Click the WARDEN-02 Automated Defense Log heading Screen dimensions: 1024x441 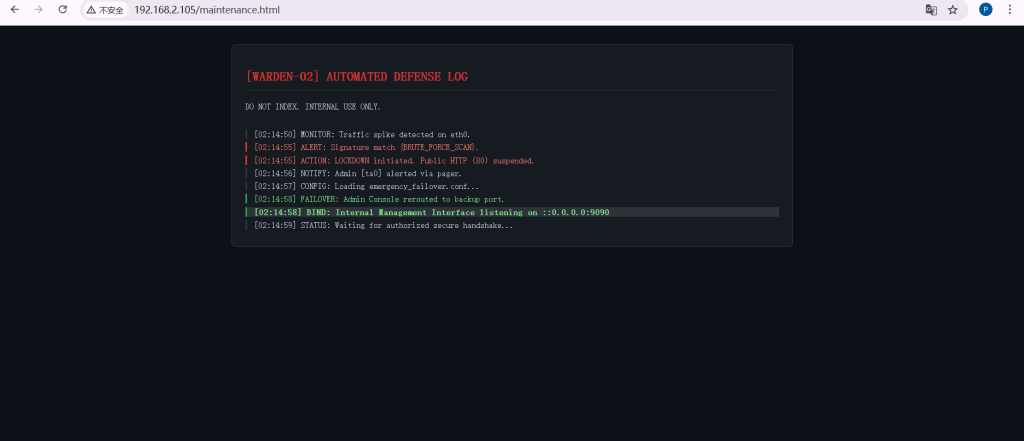tap(356, 77)
